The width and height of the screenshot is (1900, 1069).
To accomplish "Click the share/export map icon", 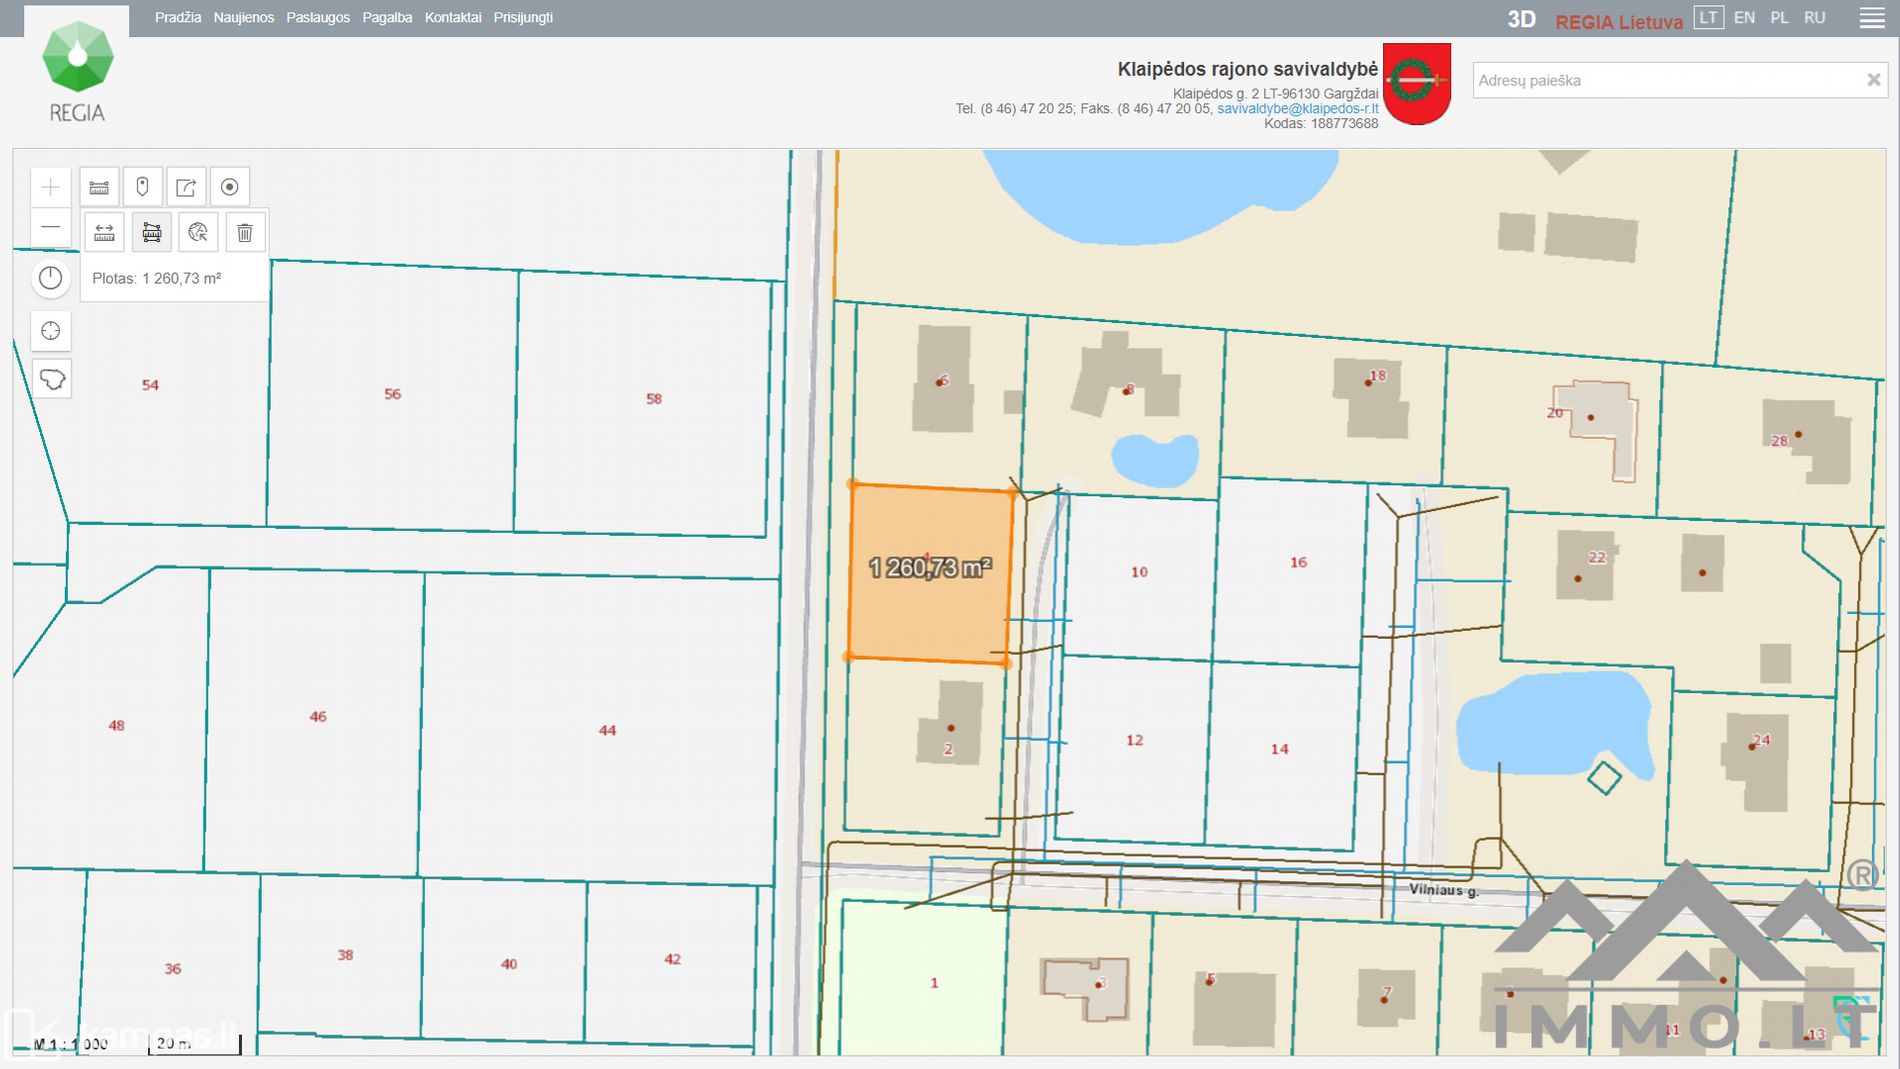I will [x=186, y=187].
